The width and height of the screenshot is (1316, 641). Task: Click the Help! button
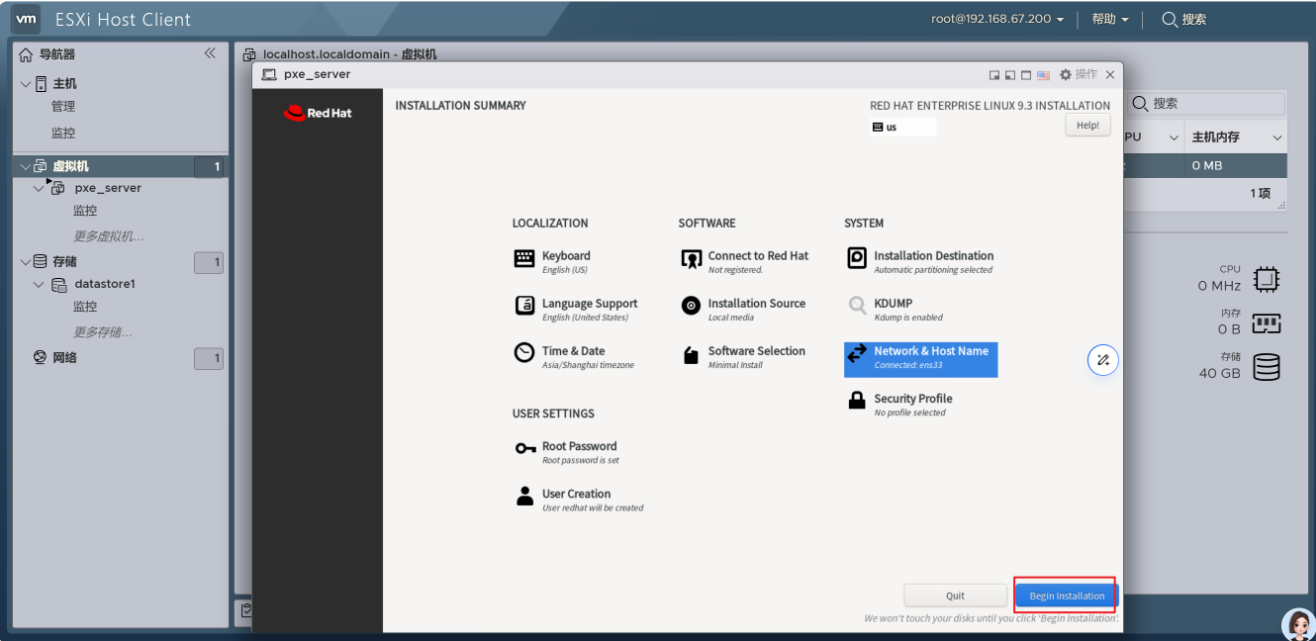pyautogui.click(x=1088, y=125)
